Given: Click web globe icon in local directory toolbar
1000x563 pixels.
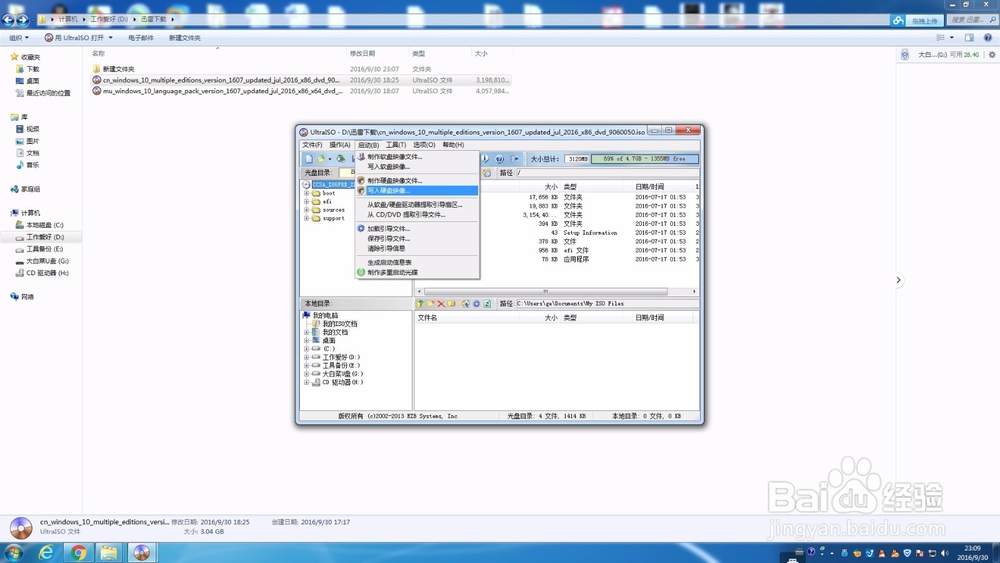Looking at the screenshot, I should pos(466,304).
